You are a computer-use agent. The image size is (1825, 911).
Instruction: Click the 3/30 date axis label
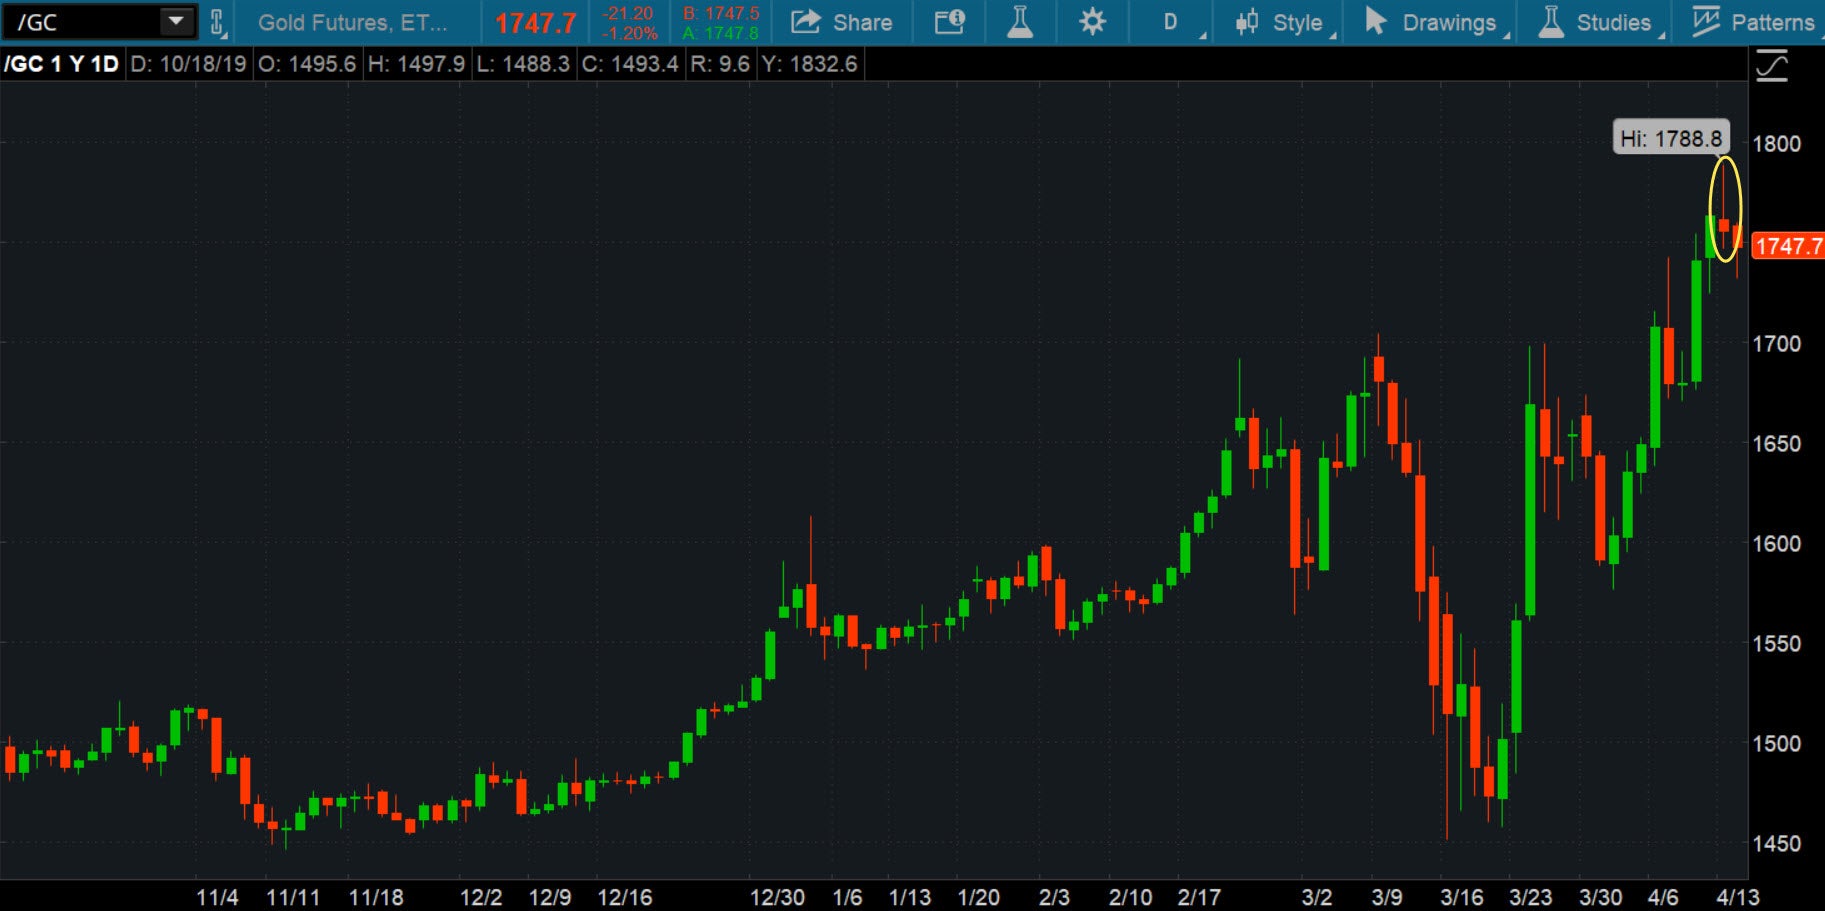click(1600, 897)
